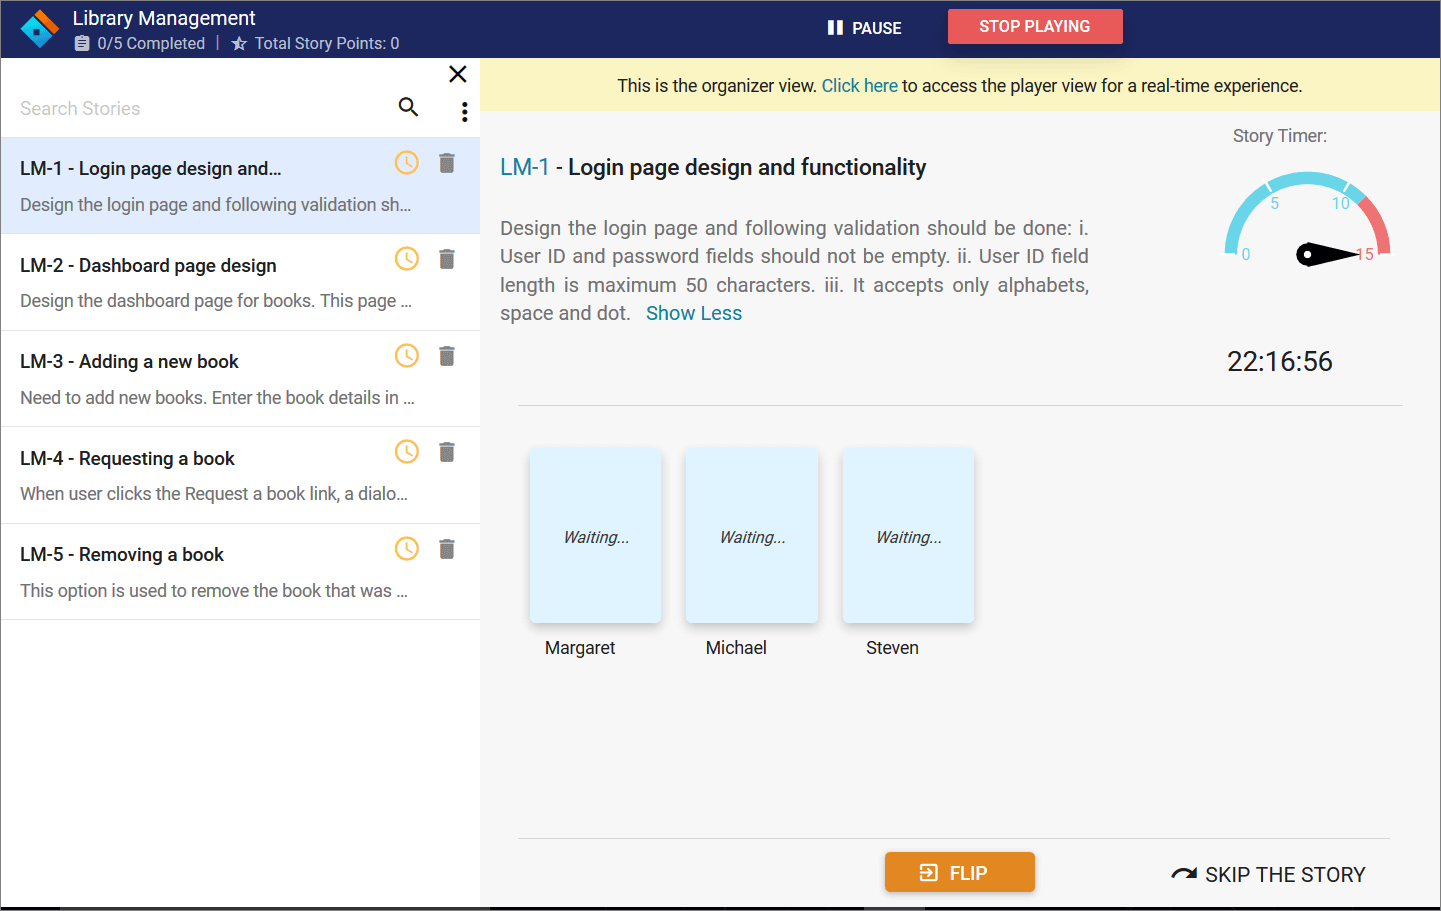The height and width of the screenshot is (911, 1441).
Task: Close the stories sidebar panel
Action: click(457, 73)
